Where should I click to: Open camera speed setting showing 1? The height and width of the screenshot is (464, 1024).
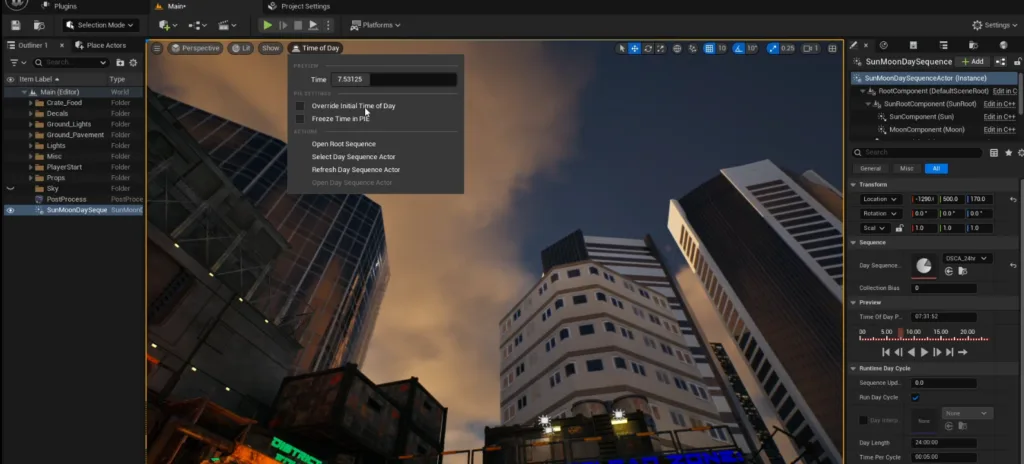click(810, 48)
